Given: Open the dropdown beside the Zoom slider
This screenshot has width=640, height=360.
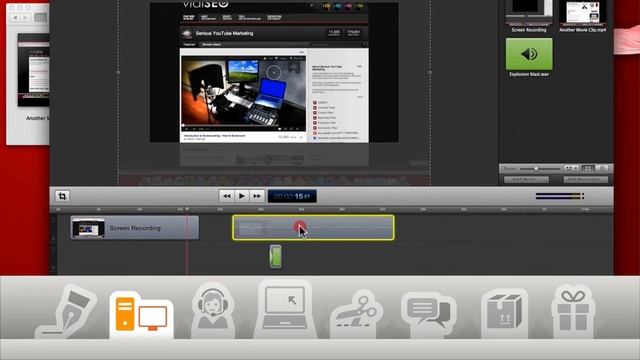Looking at the screenshot, I should 570,168.
